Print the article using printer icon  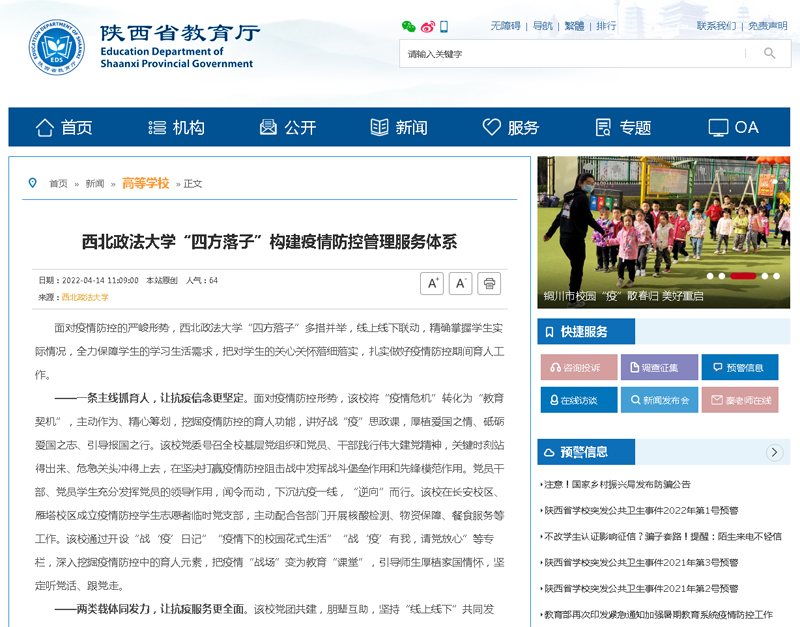[489, 283]
